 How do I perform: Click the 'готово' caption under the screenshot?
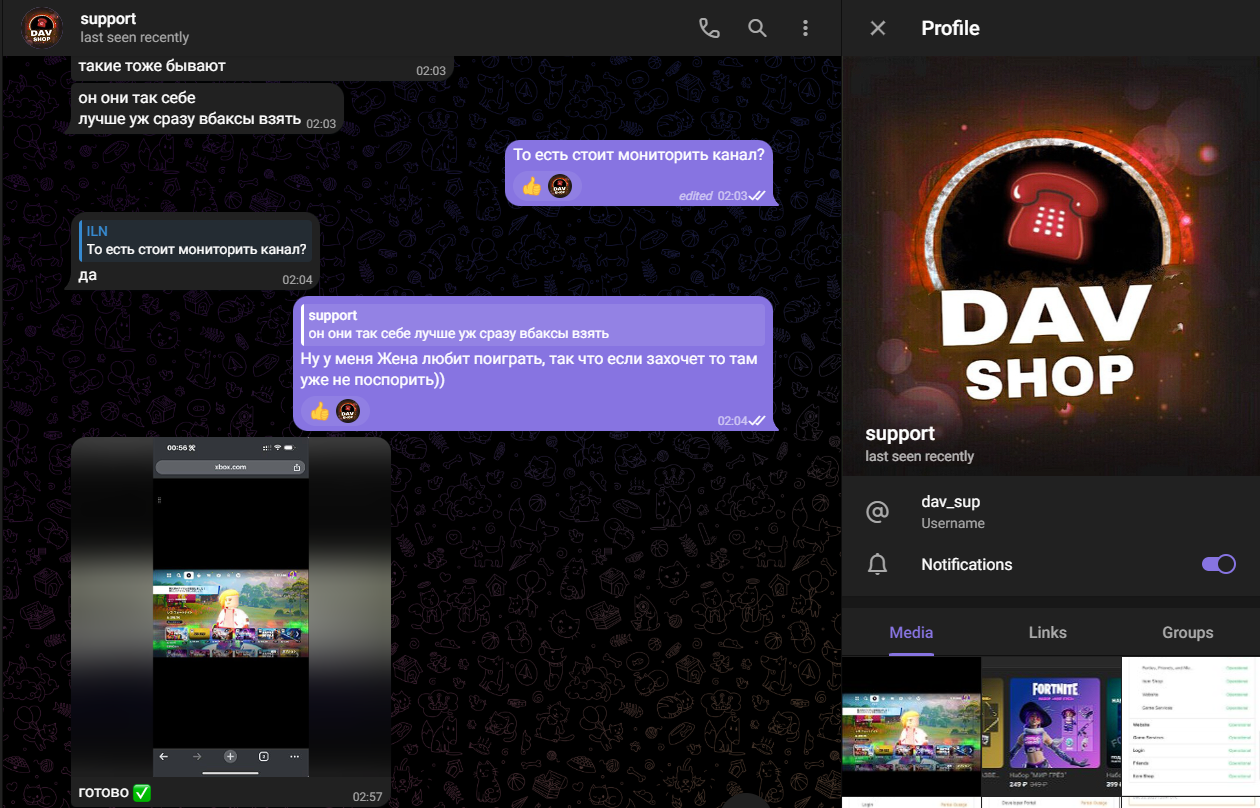click(115, 792)
